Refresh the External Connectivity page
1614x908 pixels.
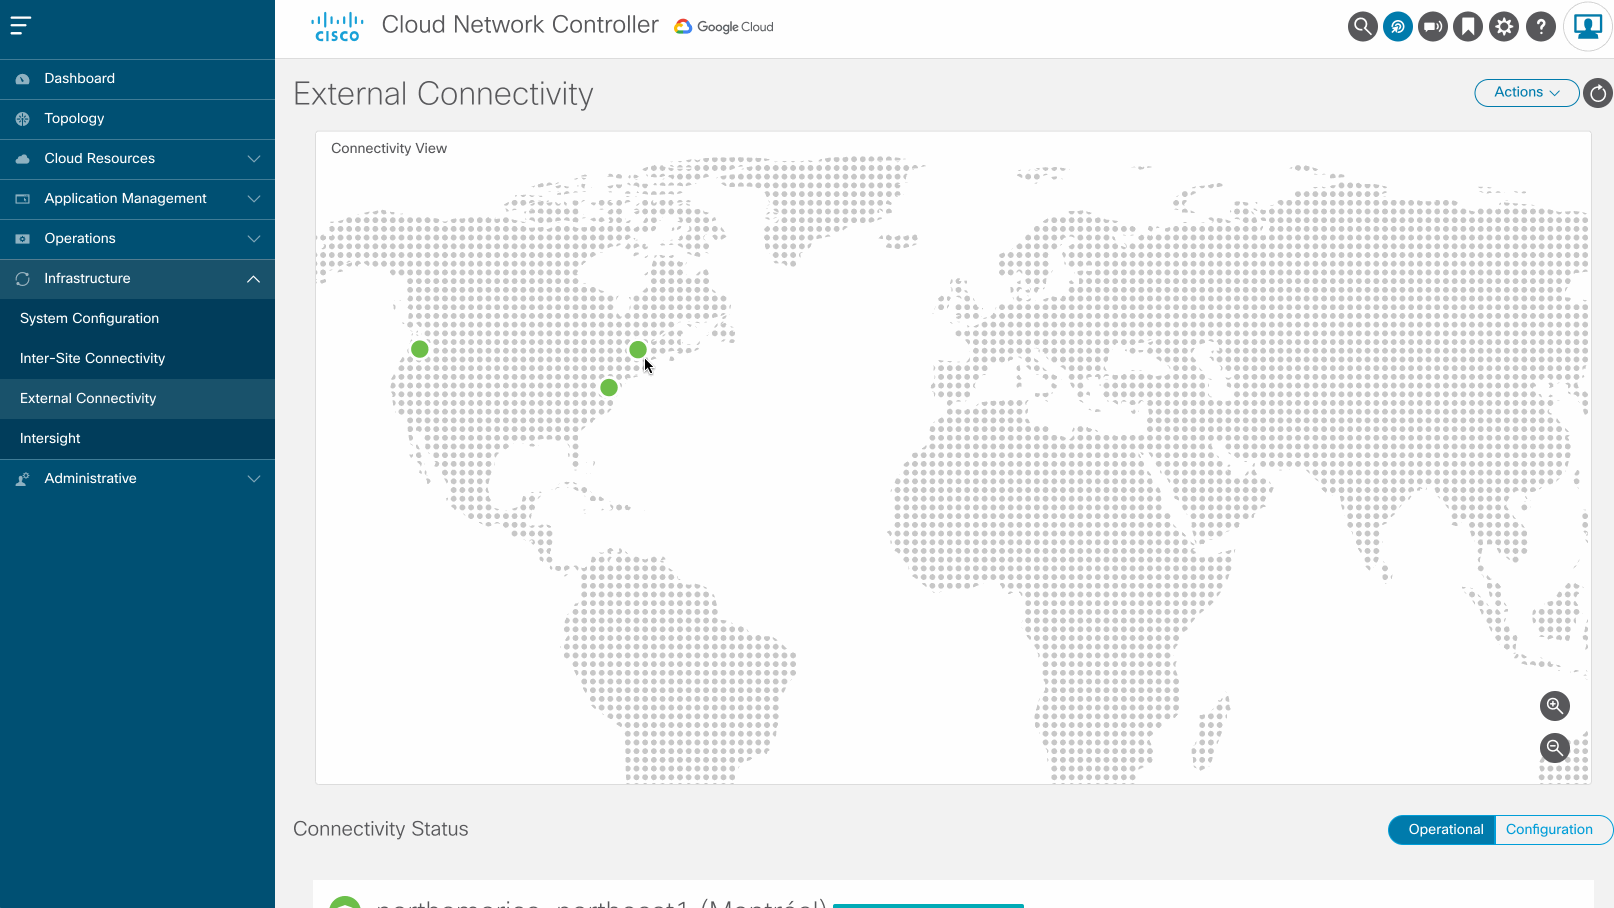click(x=1598, y=93)
